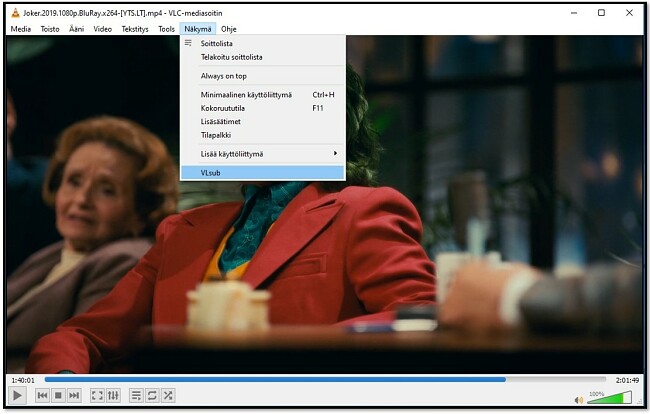Open extended settings equalizer icon
This screenshot has height=414, width=650.
(x=113, y=395)
